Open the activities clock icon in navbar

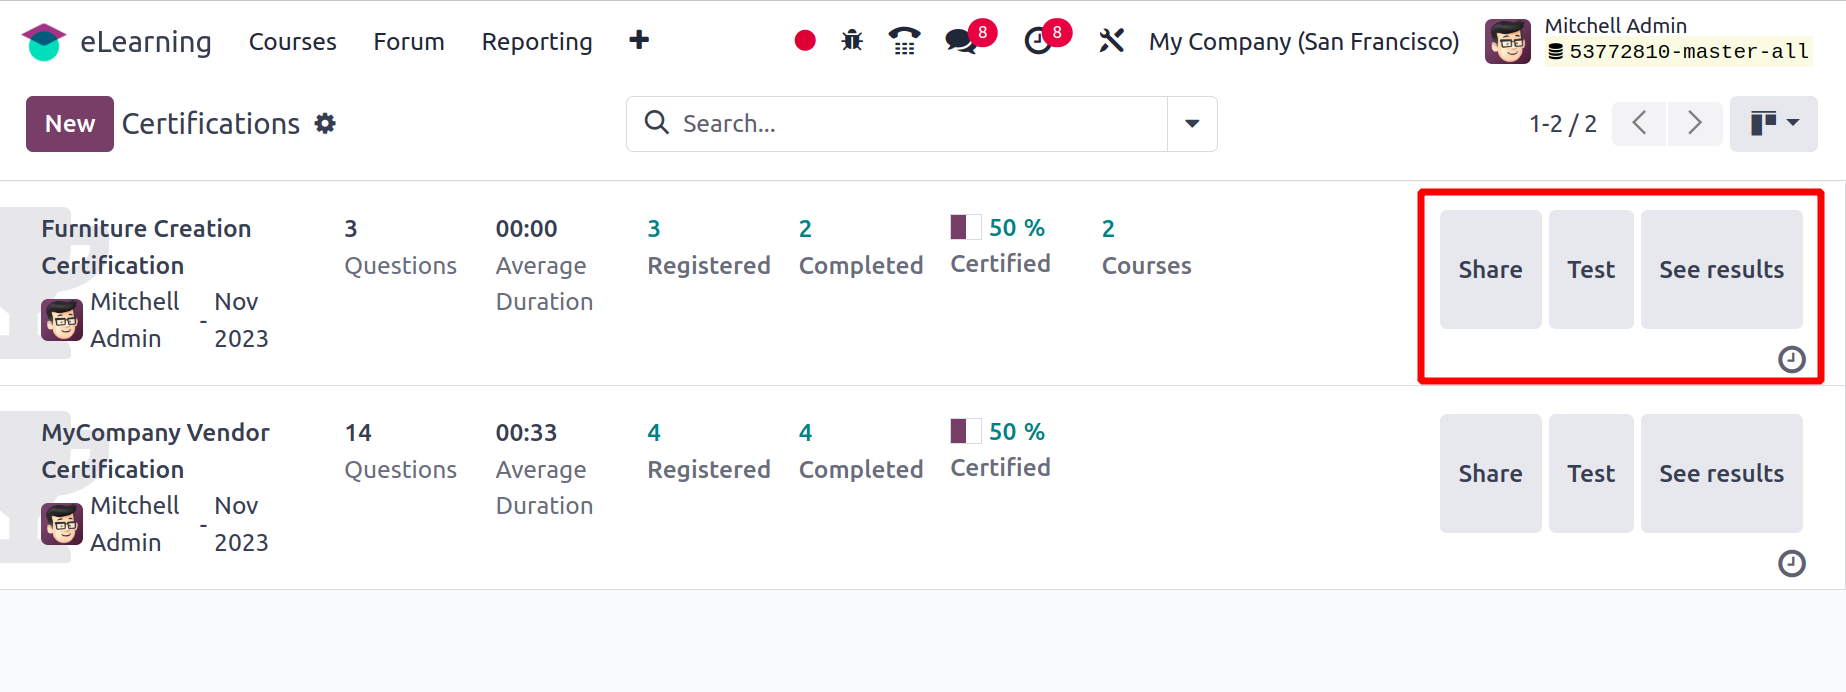pos(1039,41)
